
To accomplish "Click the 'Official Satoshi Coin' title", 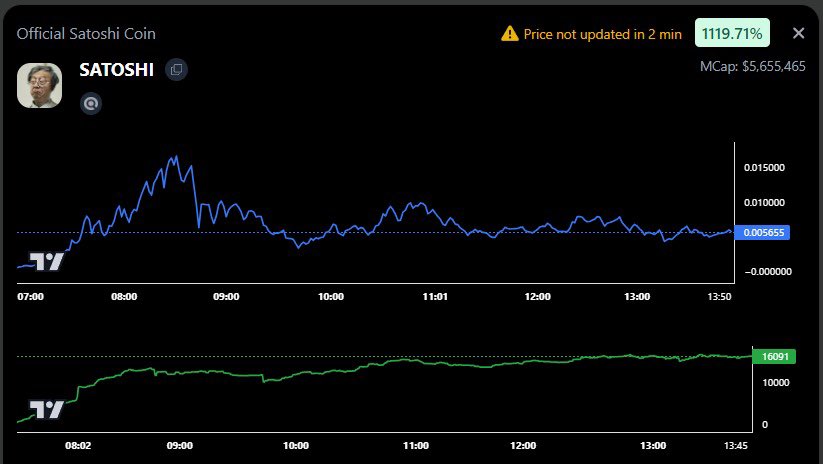I will [x=86, y=34].
